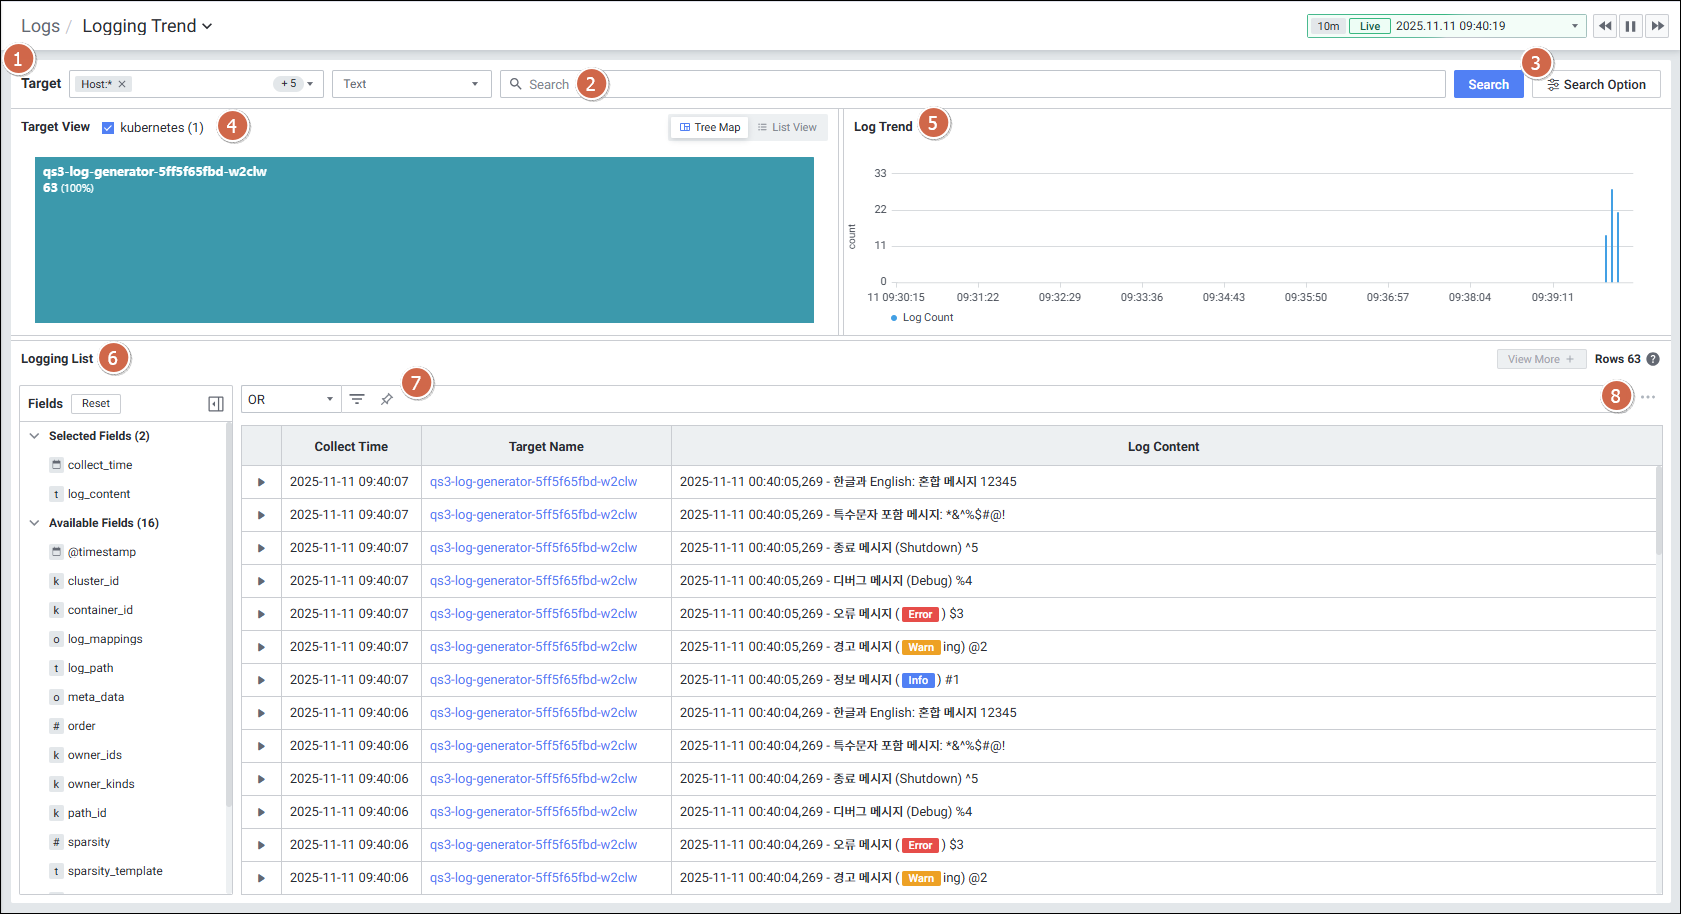
Task: Click the pause playback icon
Action: (x=1631, y=26)
